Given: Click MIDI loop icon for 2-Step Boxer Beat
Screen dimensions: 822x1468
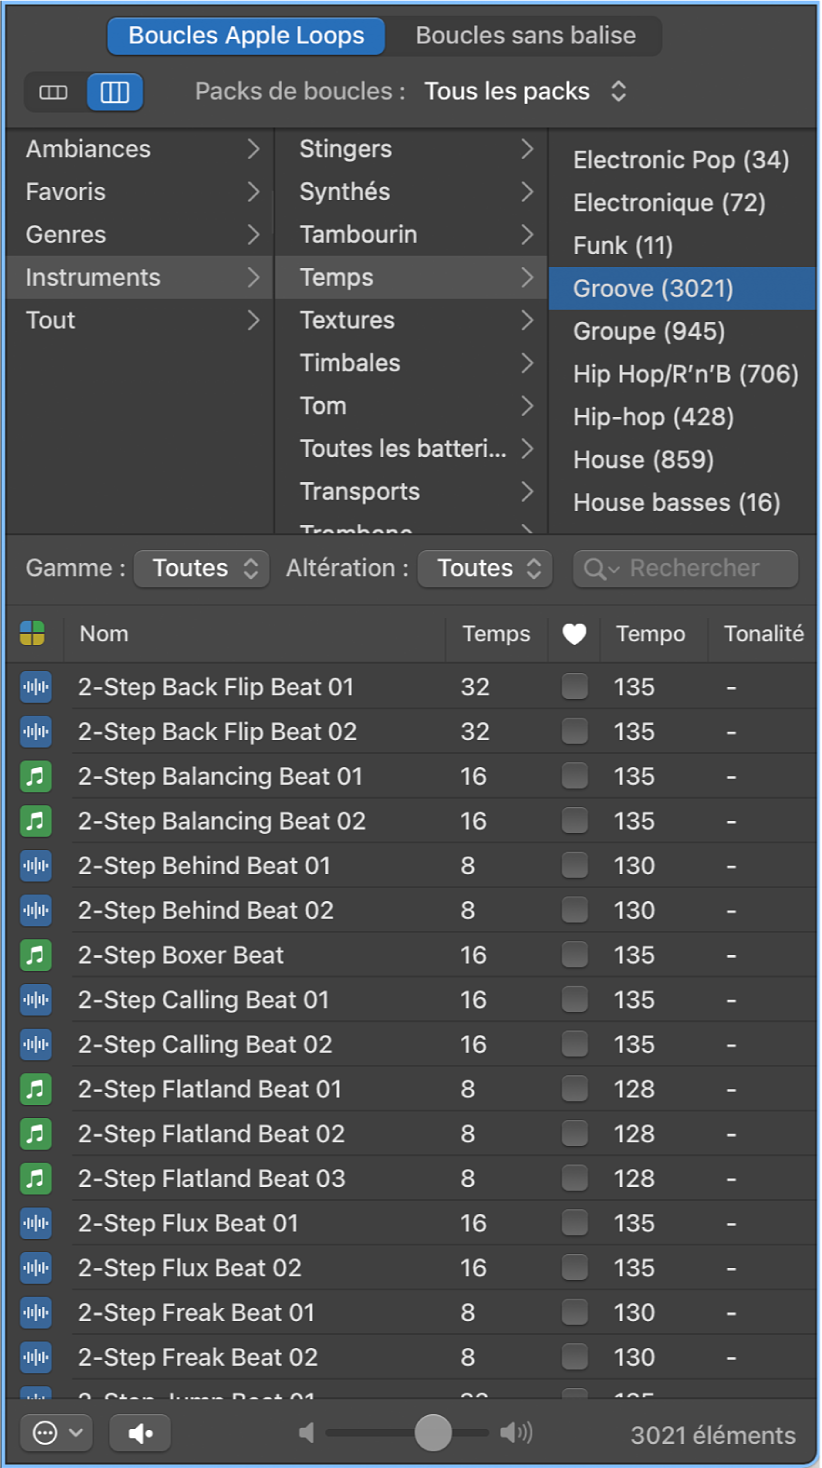Looking at the screenshot, I should (36, 955).
